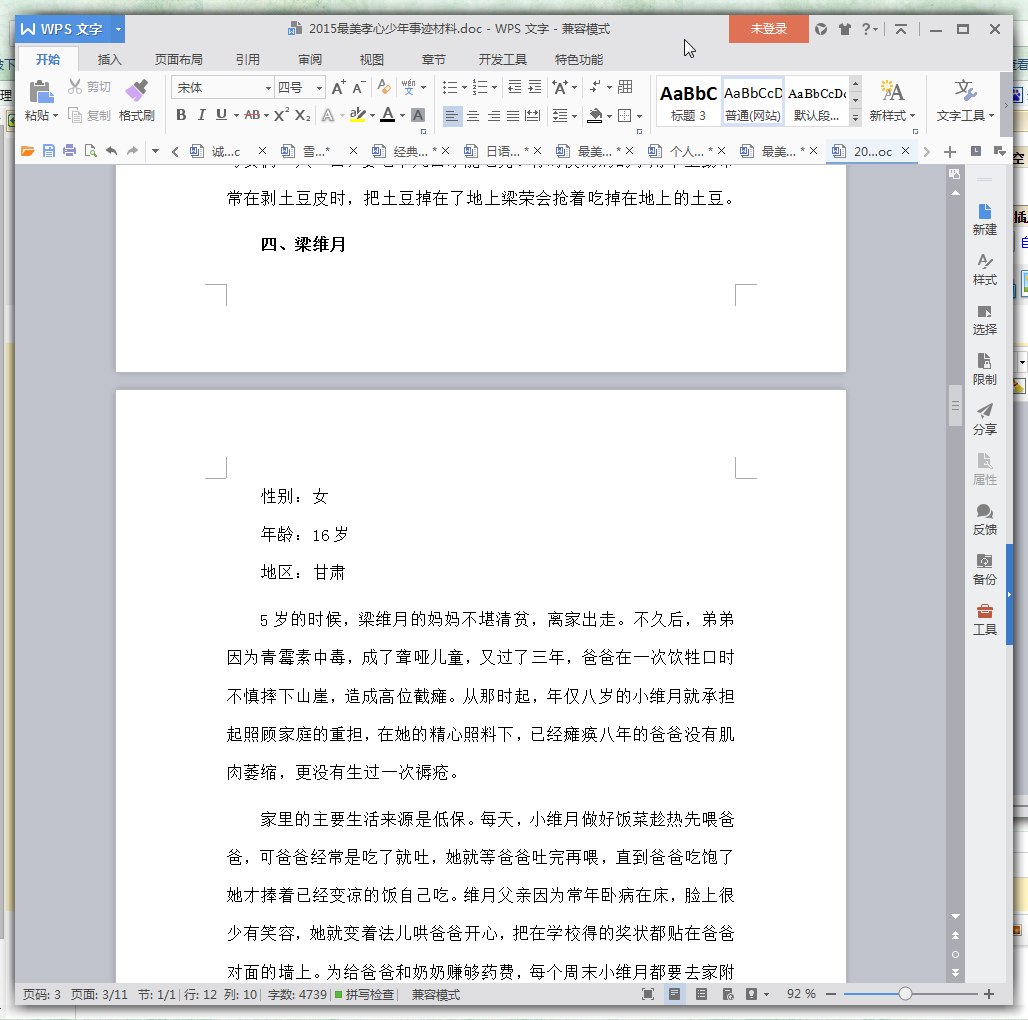Click the 未登录 login button
Image resolution: width=1028 pixels, height=1020 pixels.
tap(768, 29)
